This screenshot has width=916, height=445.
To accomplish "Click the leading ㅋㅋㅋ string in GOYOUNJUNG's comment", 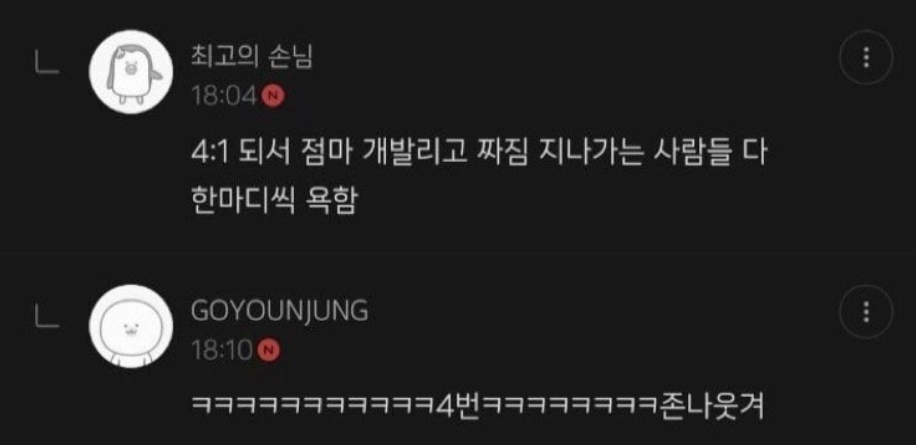I will tap(314, 406).
